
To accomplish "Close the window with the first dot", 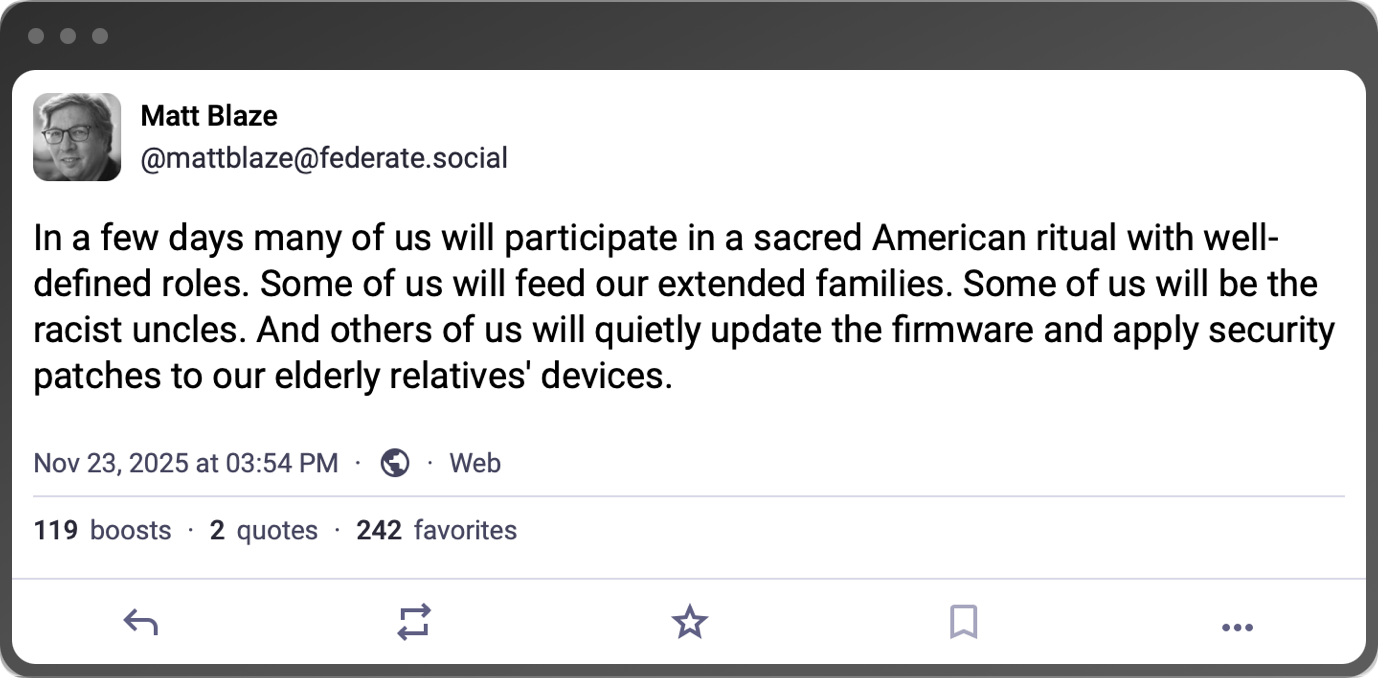I will tap(36, 36).
